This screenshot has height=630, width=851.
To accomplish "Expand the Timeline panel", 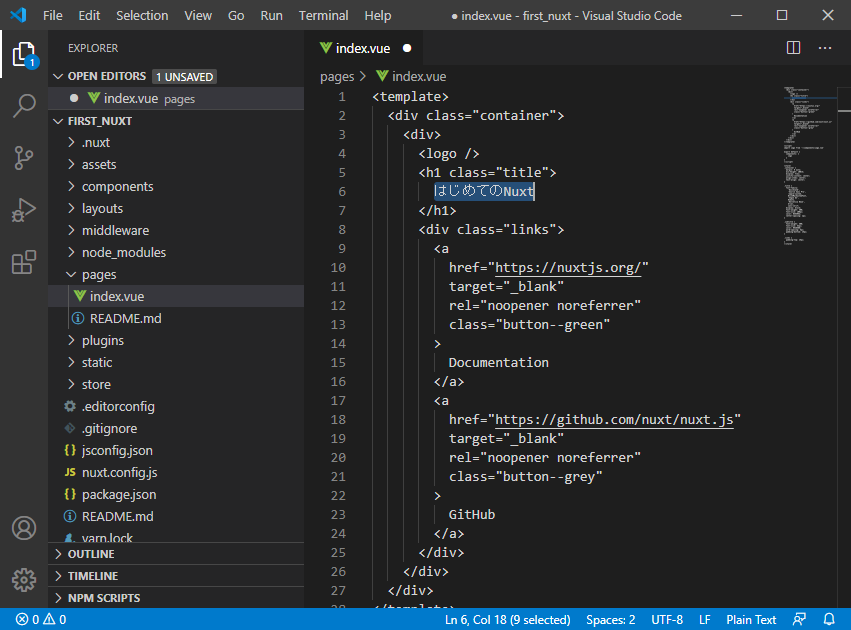I will pyautogui.click(x=177, y=576).
